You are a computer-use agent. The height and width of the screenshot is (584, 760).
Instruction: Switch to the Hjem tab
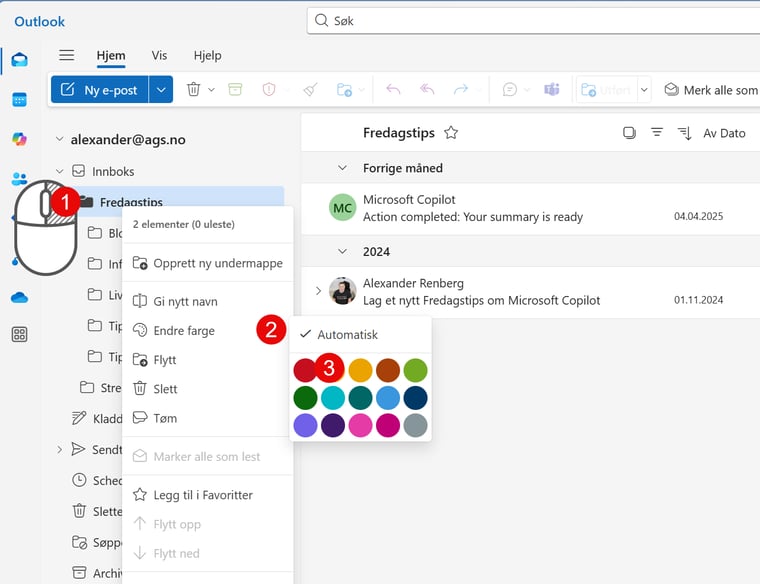pos(111,56)
